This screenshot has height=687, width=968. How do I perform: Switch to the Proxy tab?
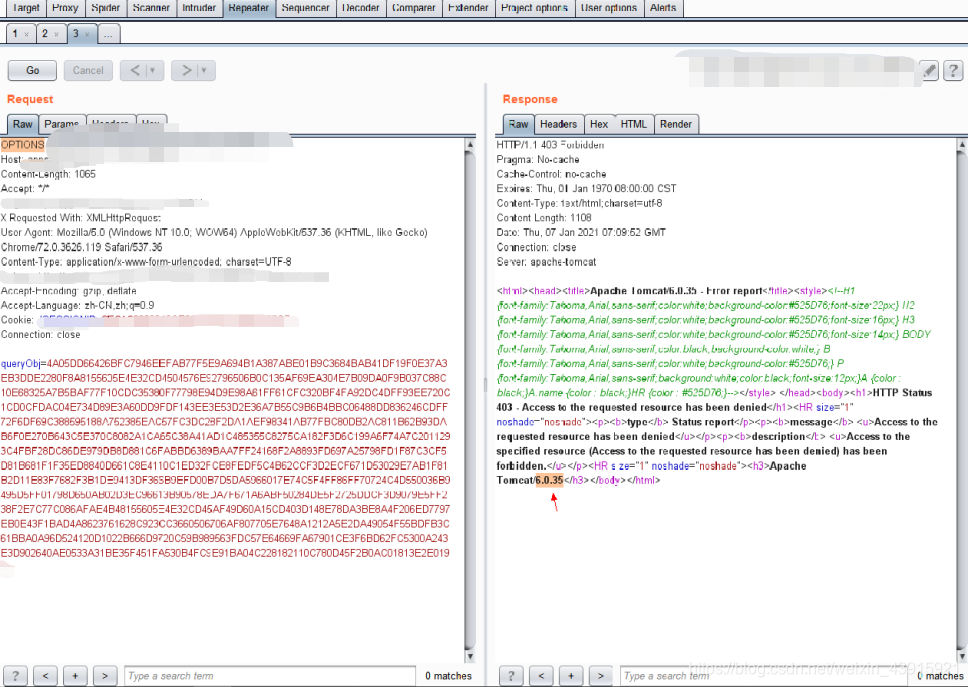coord(65,8)
